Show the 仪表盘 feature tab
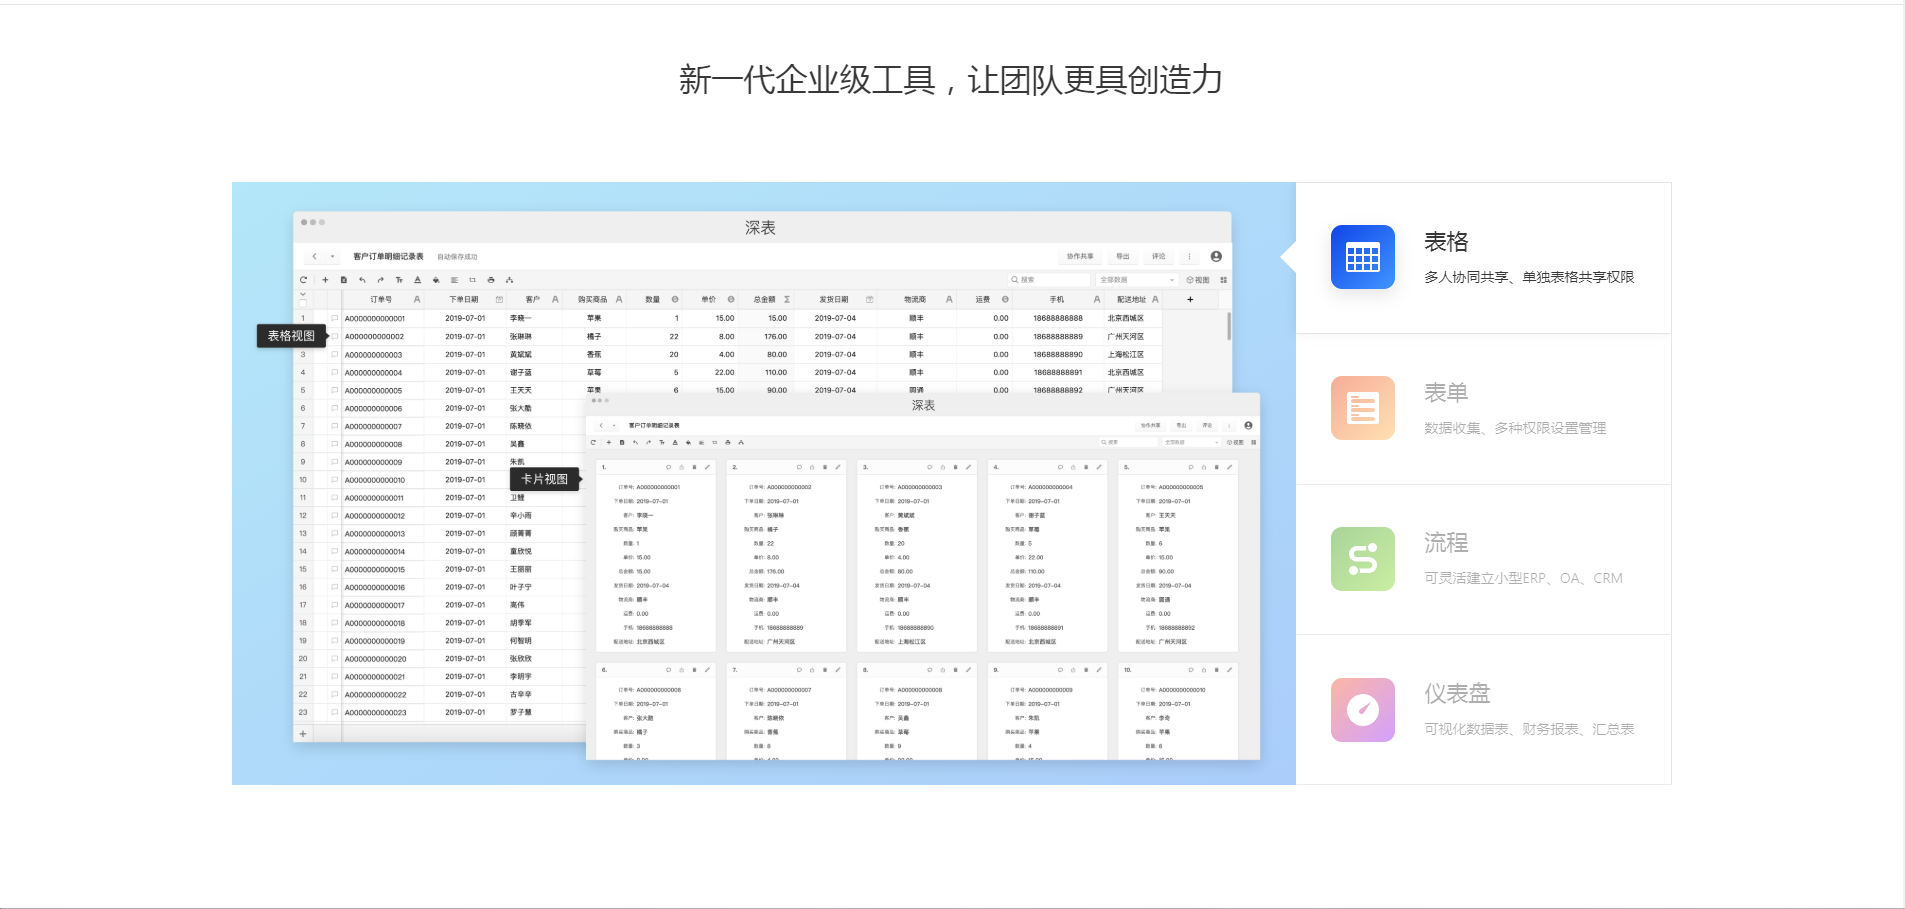Viewport: 1905px width, 909px height. (1483, 709)
